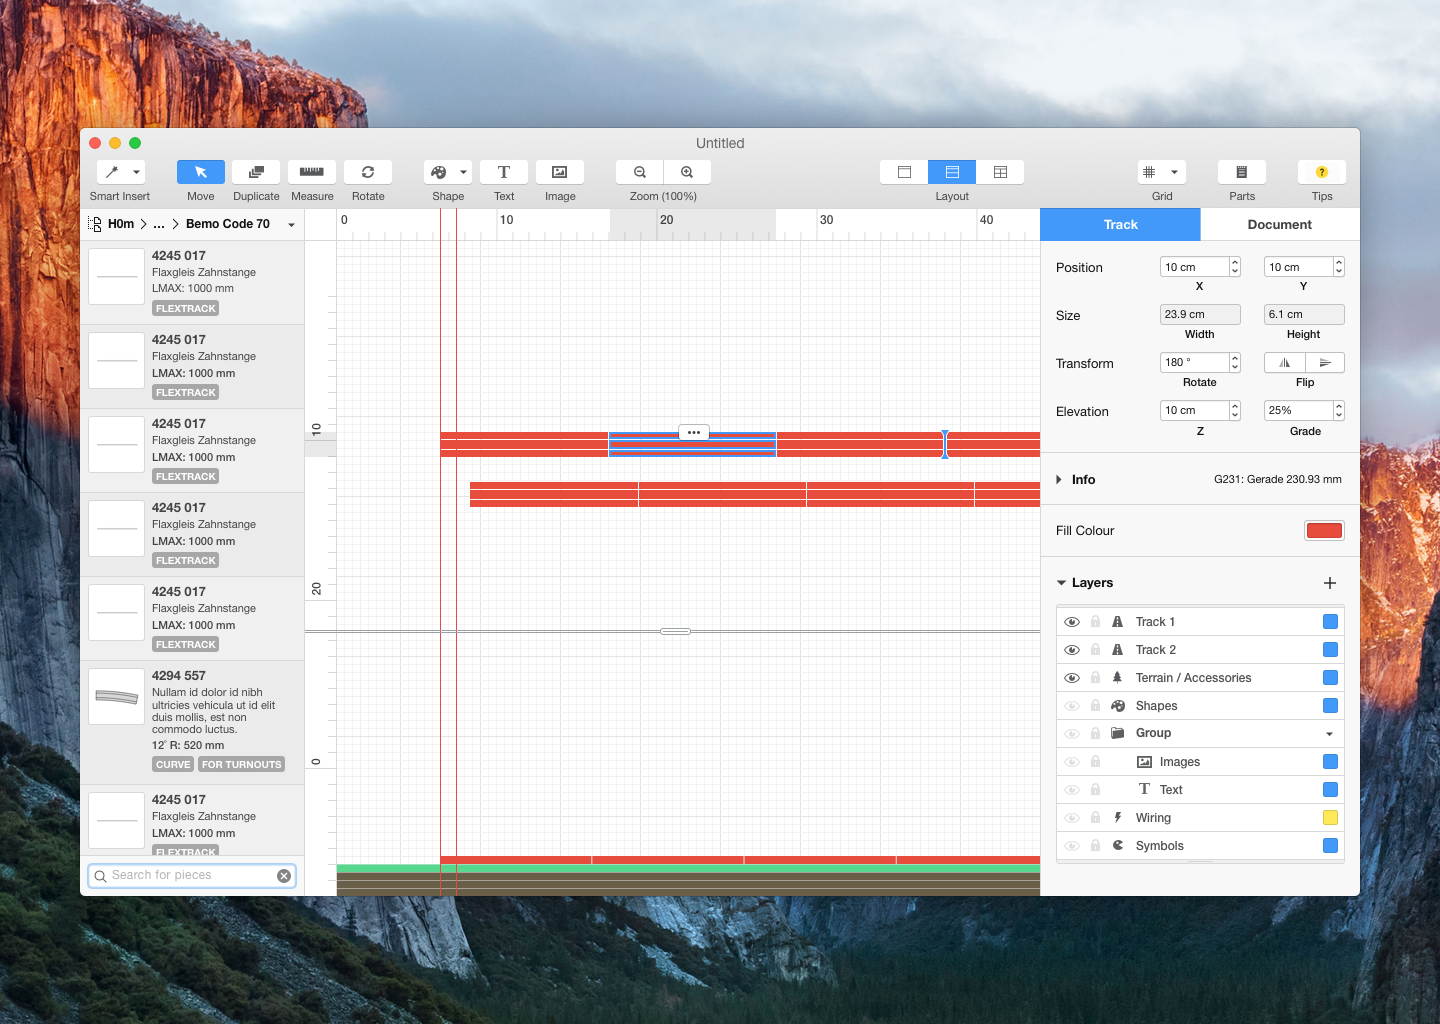Activate the Measure ruler tool

[x=312, y=172]
